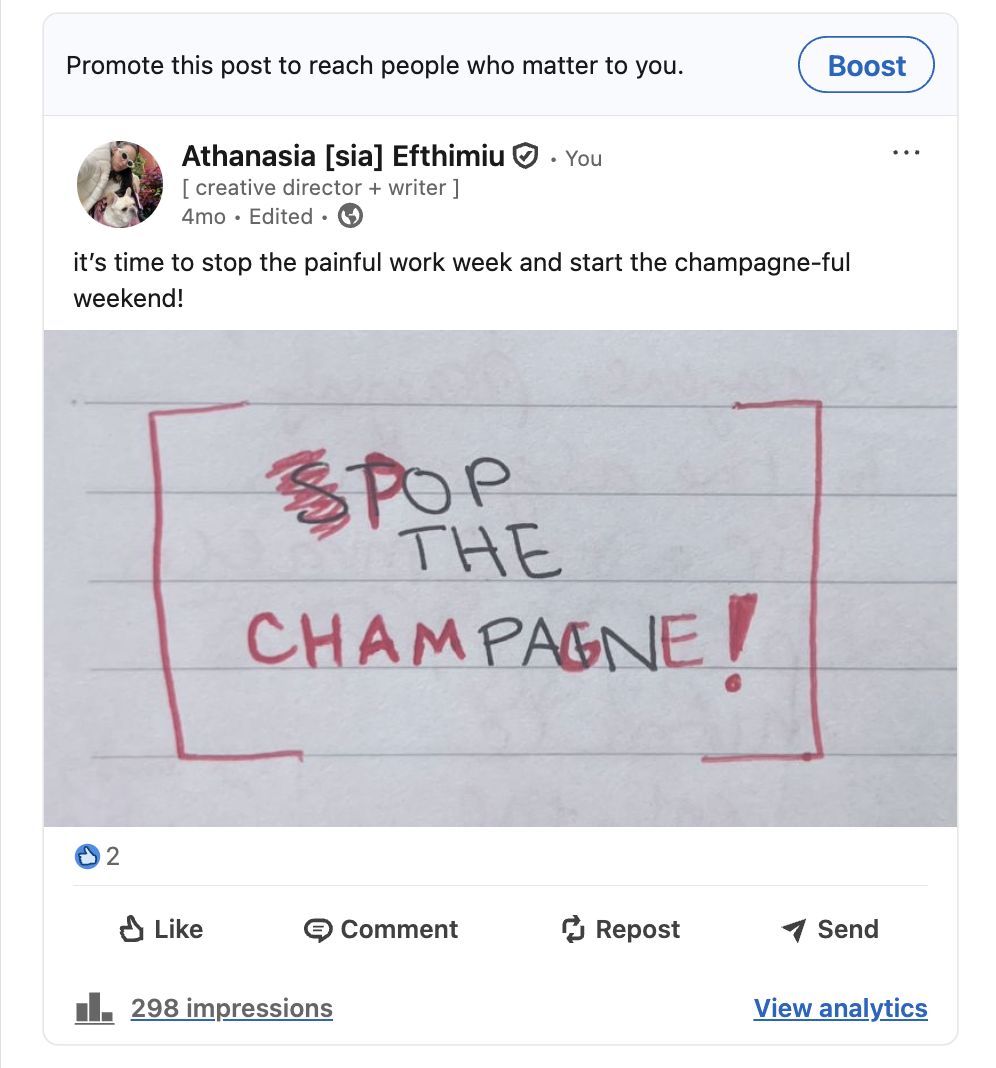The width and height of the screenshot is (996, 1068).
Task: Click the Repost arrows icon
Action: 573,929
